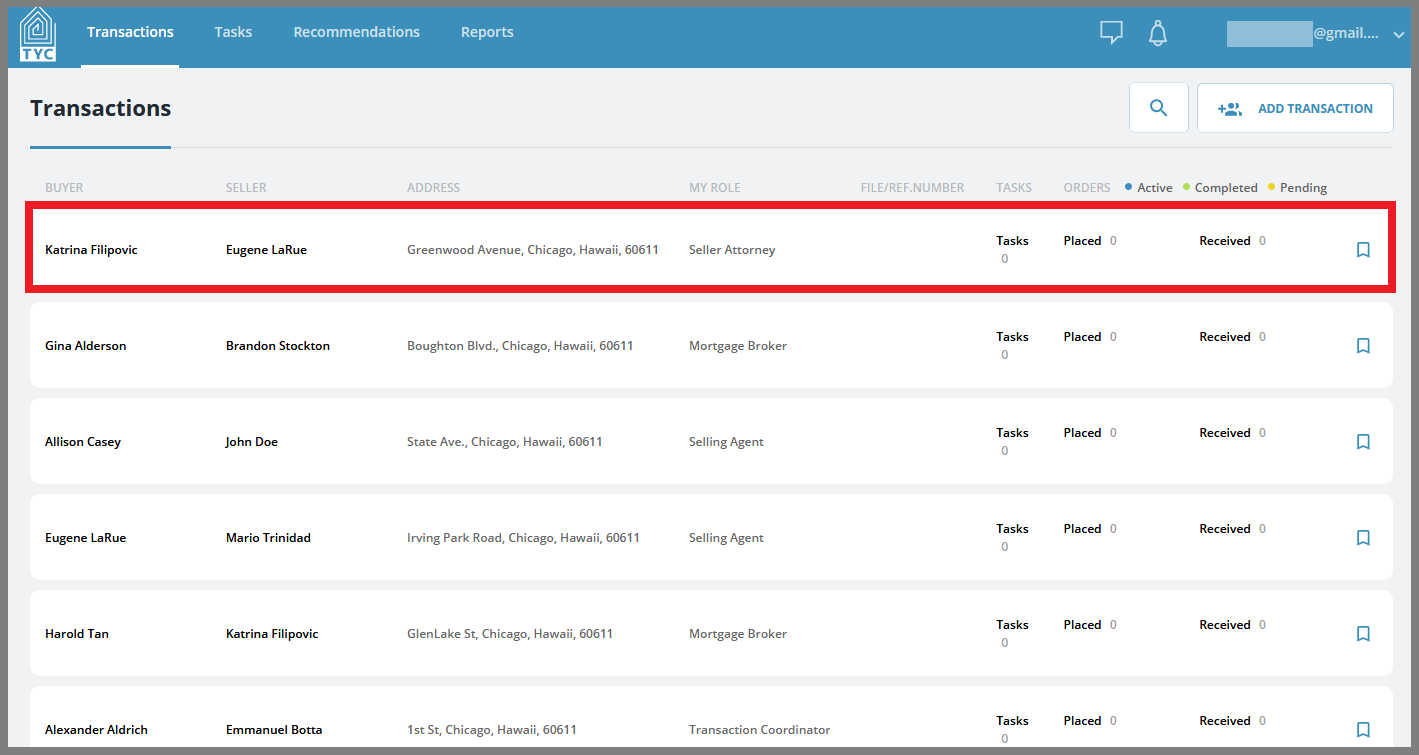Toggle bookmark on Irving Park Road transaction

click(x=1363, y=538)
